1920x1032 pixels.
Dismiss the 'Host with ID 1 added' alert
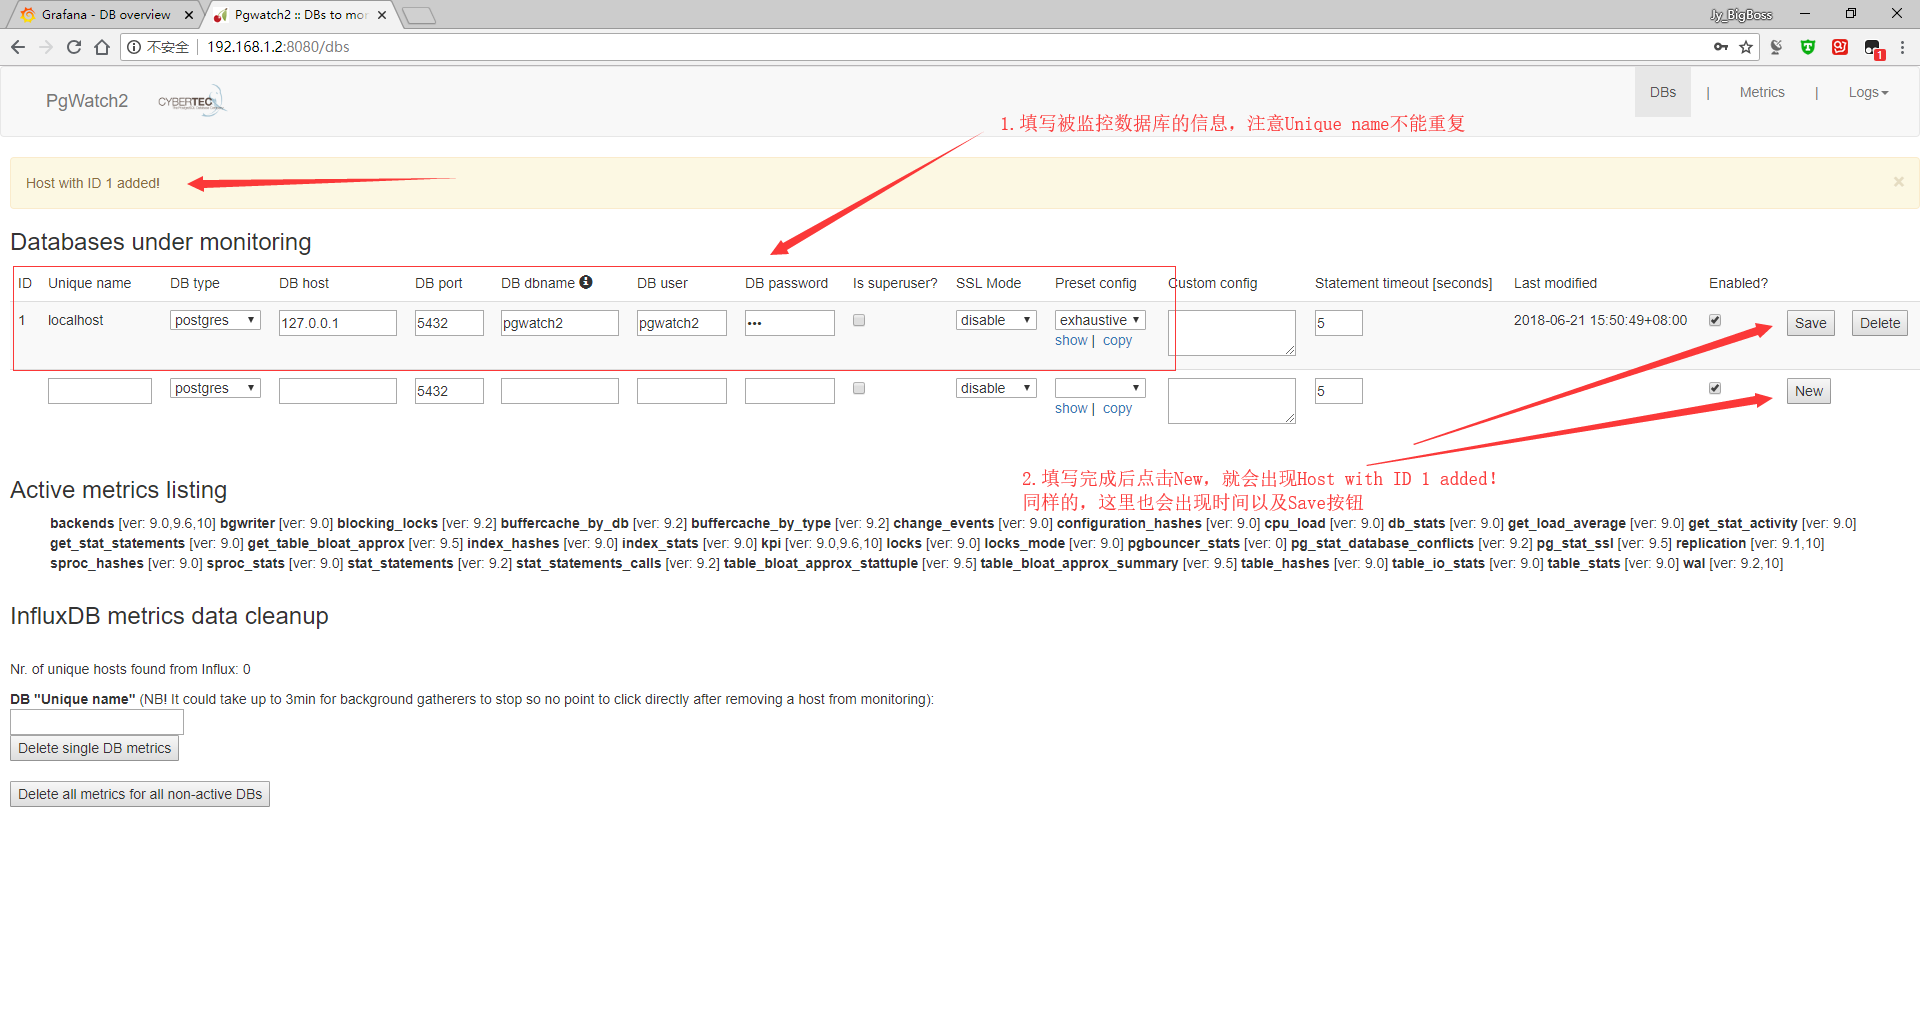tap(1897, 181)
